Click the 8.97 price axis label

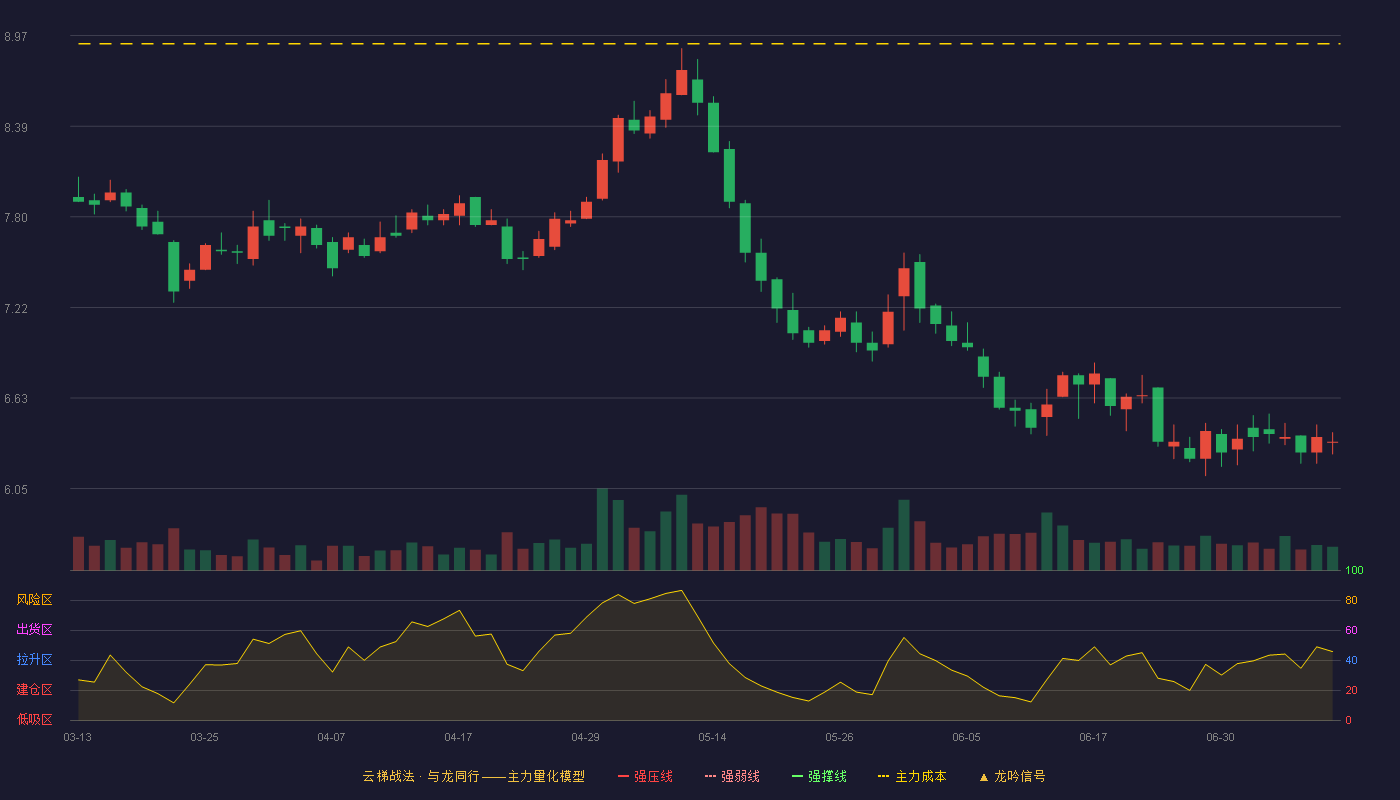(16, 37)
